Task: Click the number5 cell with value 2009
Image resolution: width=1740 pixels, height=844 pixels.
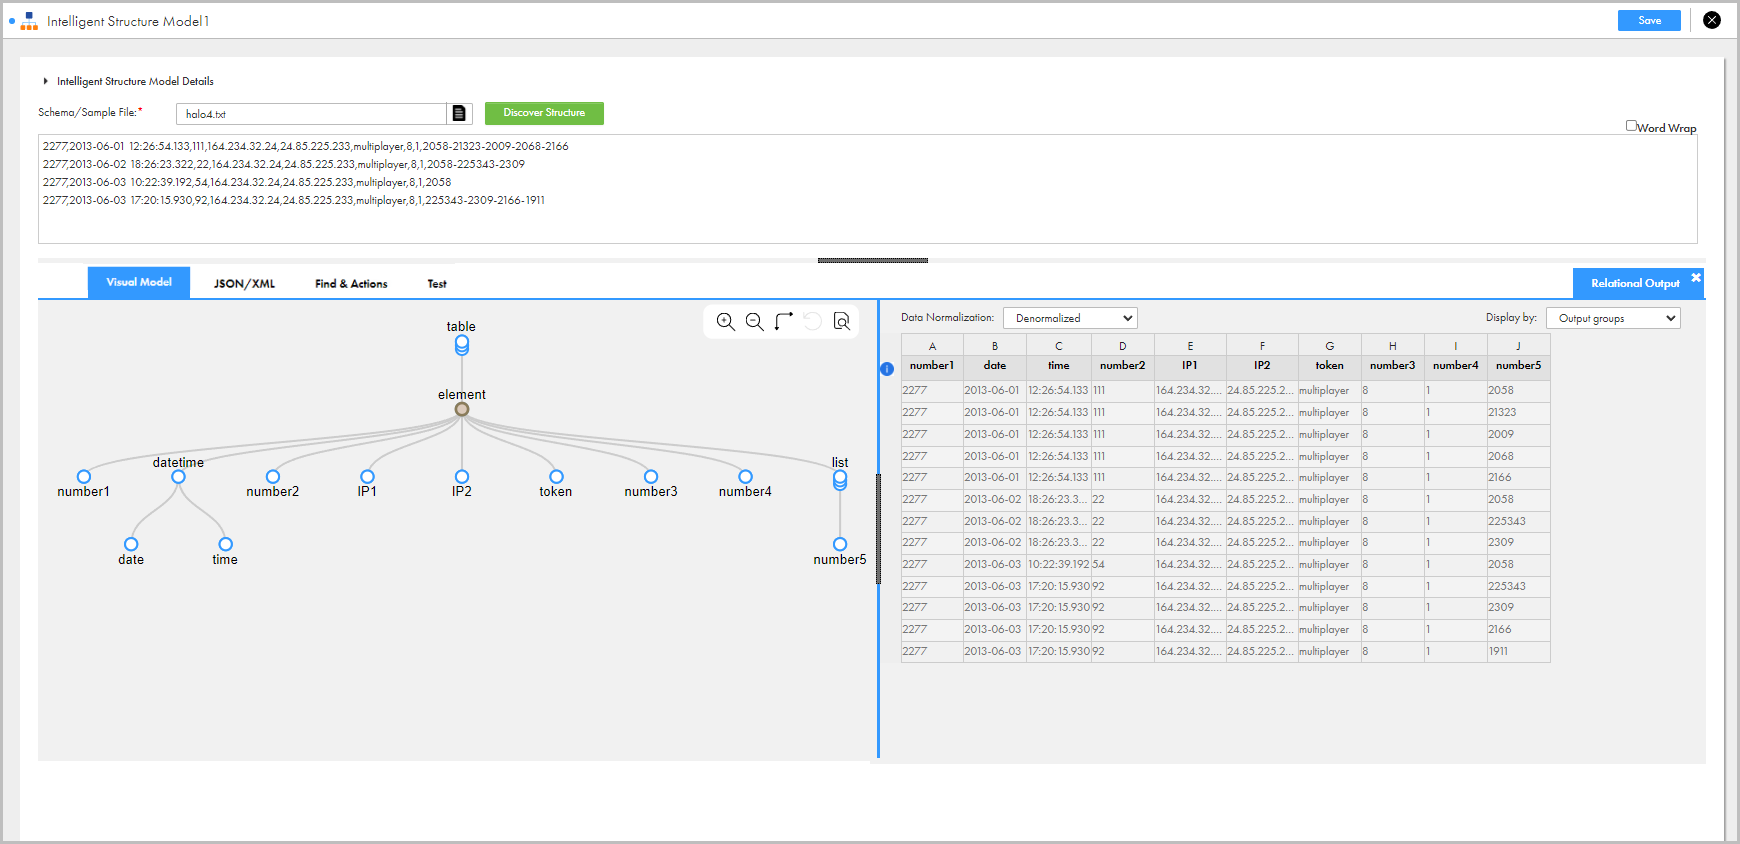Action: 1519,435
